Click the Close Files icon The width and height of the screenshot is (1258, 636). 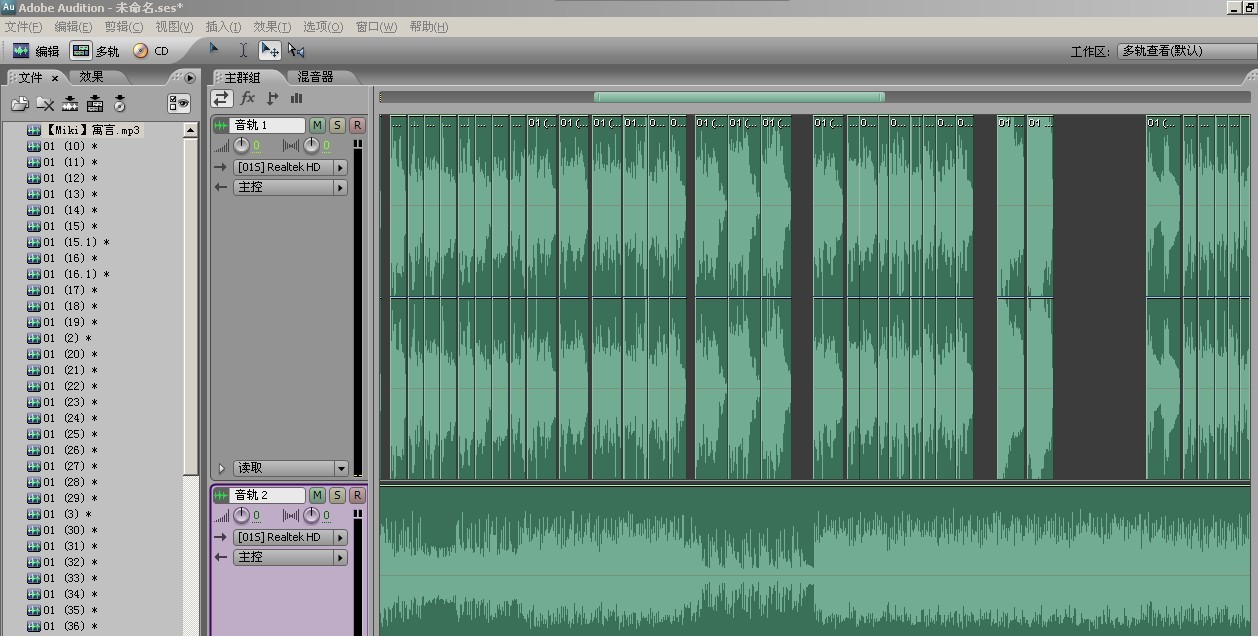click(45, 103)
